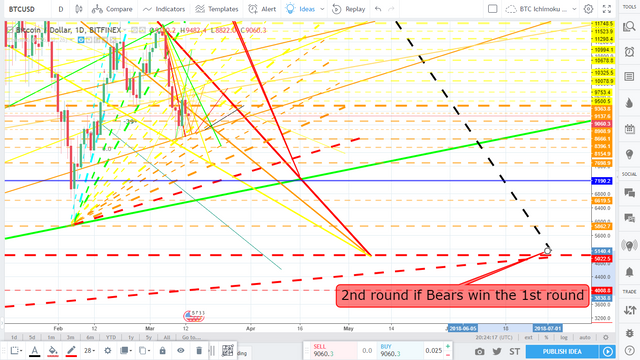
Task: Open the order panel arrows icon
Action: pyautogui.click(x=629, y=310)
